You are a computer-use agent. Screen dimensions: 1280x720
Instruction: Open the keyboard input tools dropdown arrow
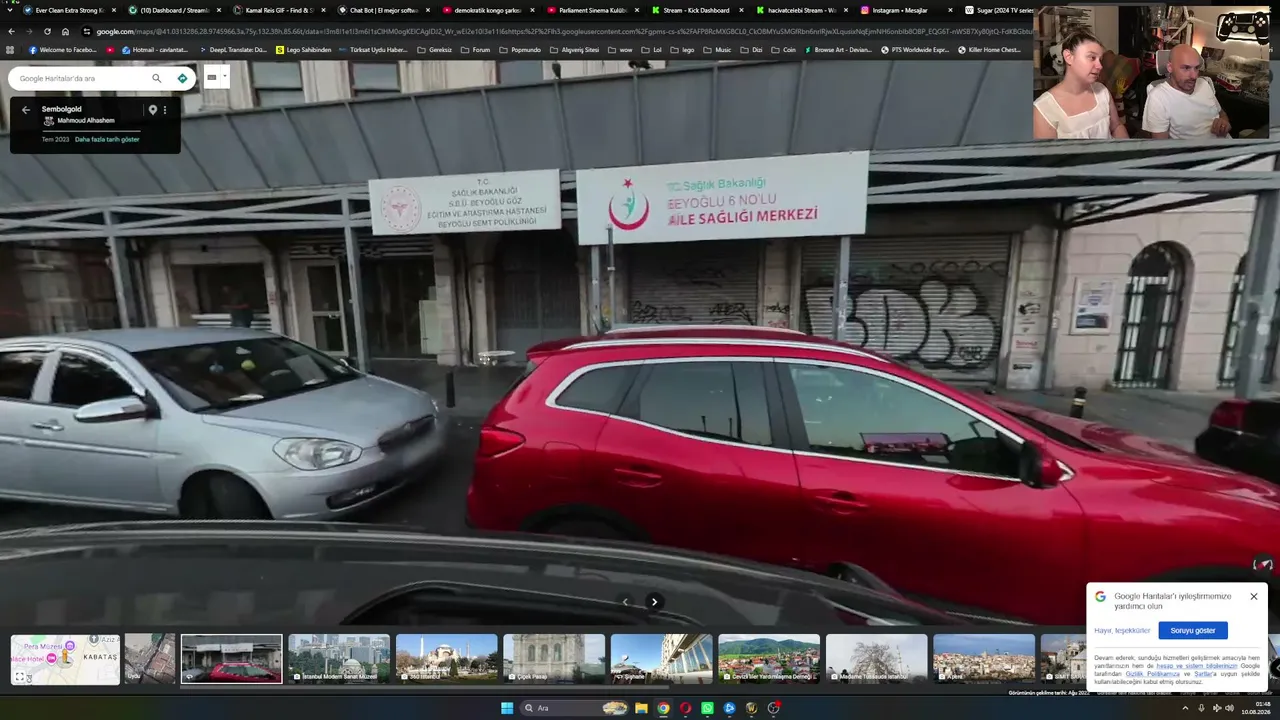(x=224, y=76)
